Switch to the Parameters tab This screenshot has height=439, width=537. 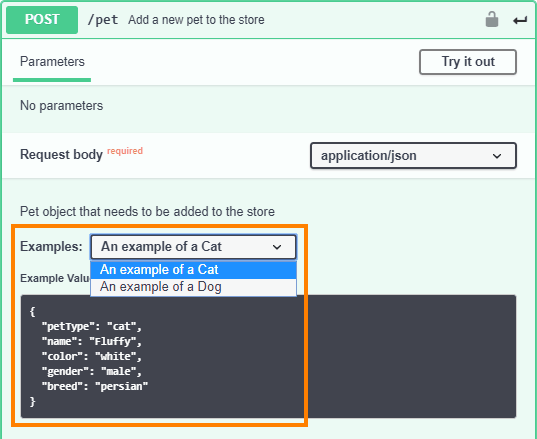click(52, 62)
